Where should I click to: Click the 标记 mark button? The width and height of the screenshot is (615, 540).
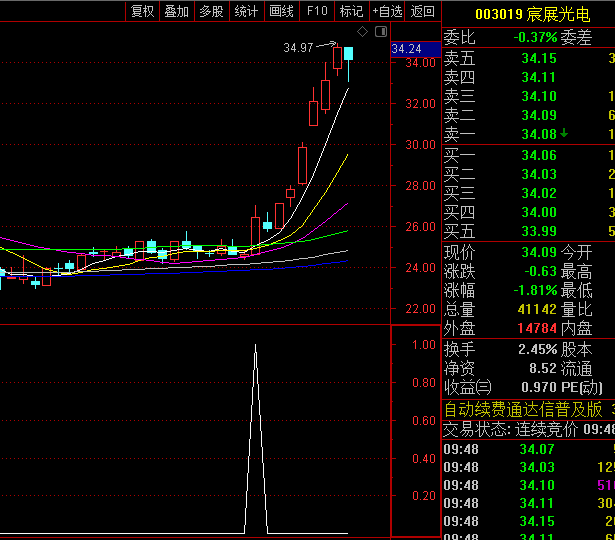coord(351,11)
